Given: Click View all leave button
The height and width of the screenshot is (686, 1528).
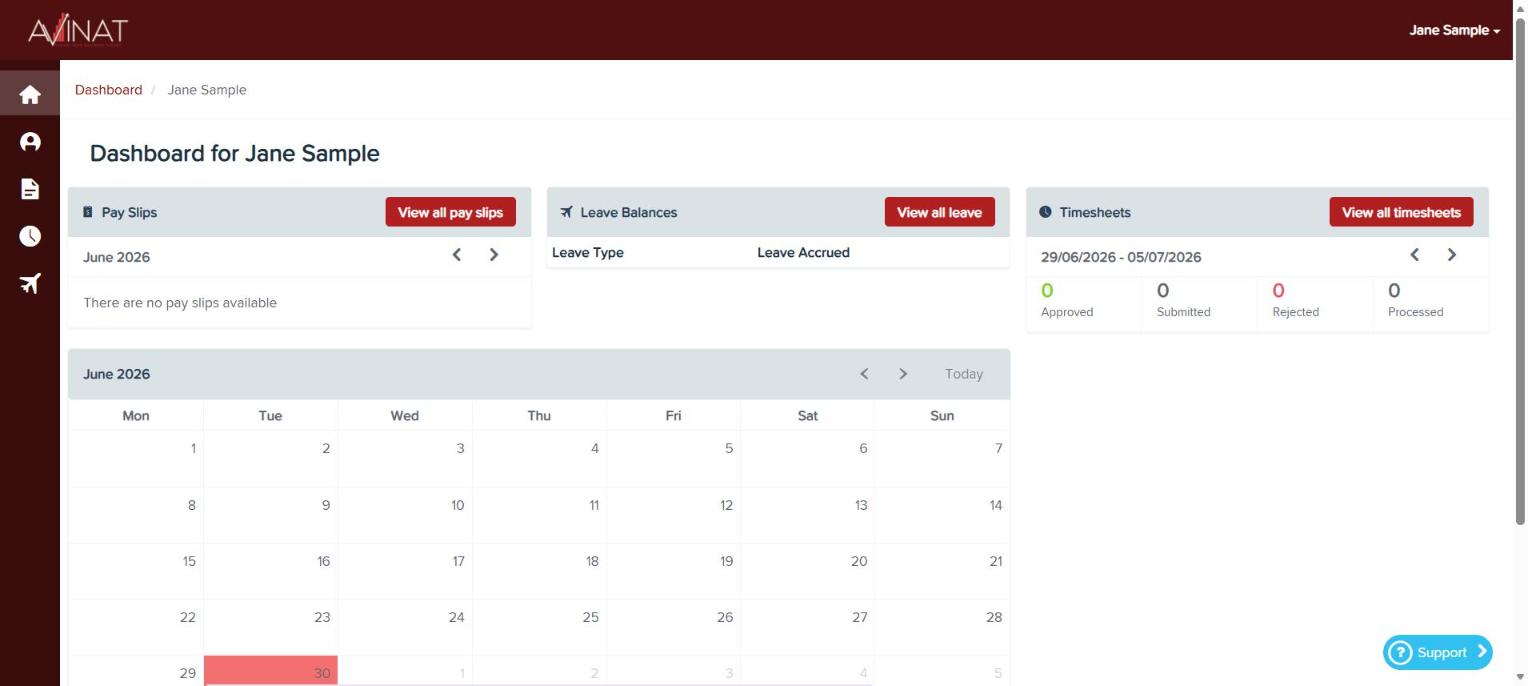Looking at the screenshot, I should coord(940,212).
